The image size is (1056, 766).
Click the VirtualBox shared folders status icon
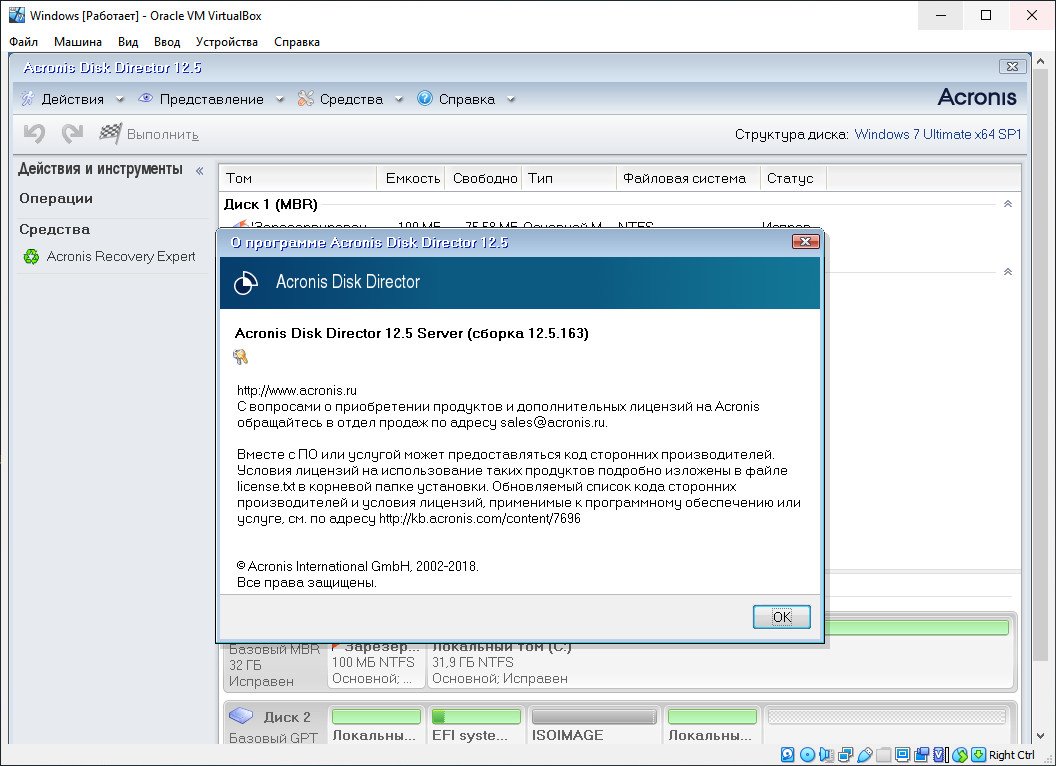[884, 755]
